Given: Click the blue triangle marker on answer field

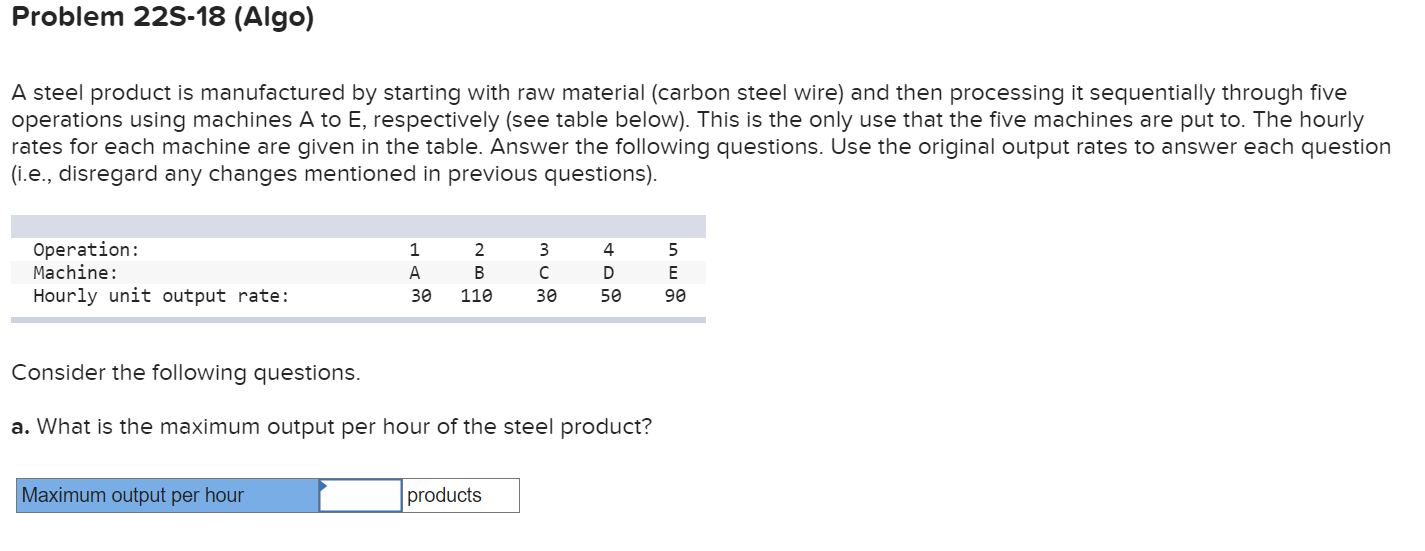Looking at the screenshot, I should click(x=323, y=485).
